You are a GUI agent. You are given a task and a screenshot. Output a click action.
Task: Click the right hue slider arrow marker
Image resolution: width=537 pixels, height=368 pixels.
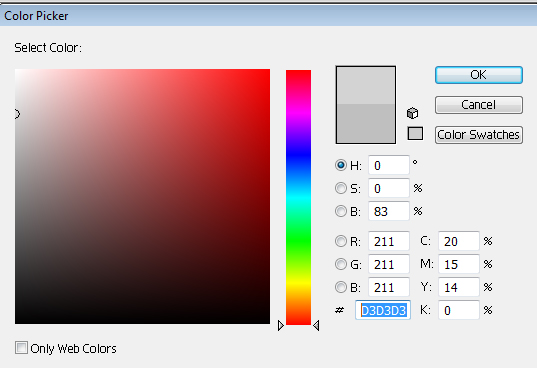pyautogui.click(x=316, y=326)
